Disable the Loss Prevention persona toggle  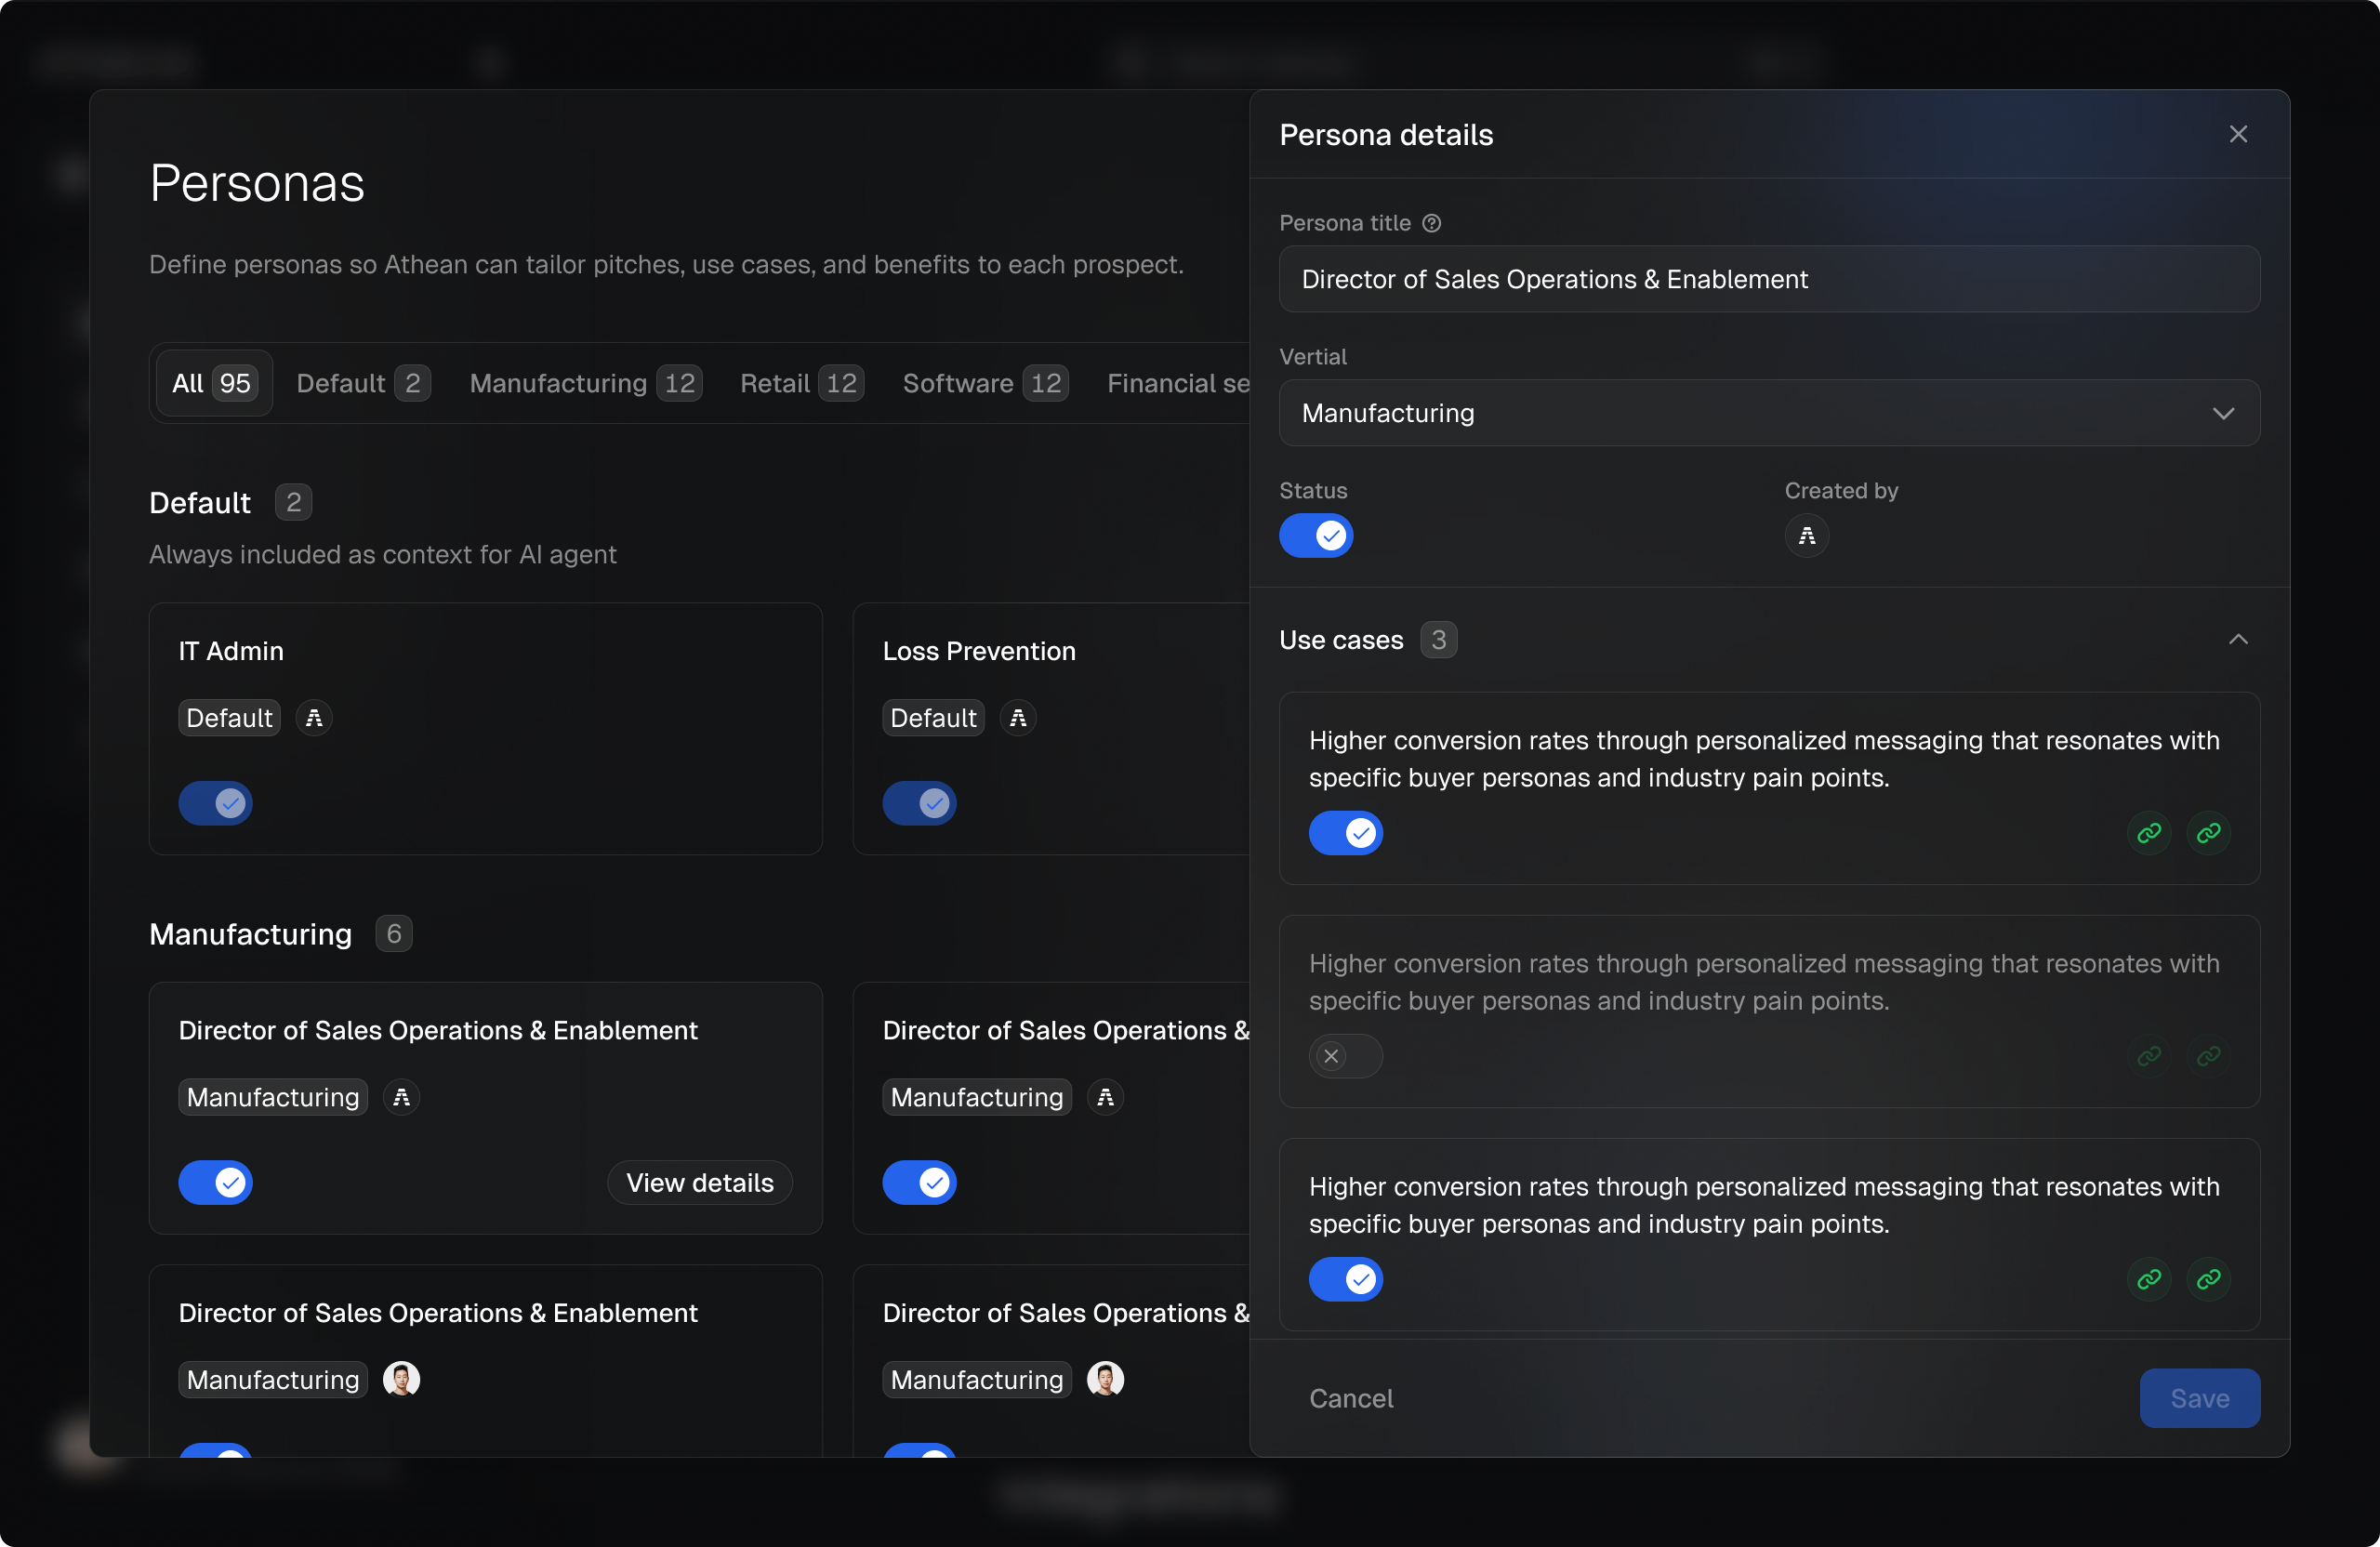click(919, 803)
